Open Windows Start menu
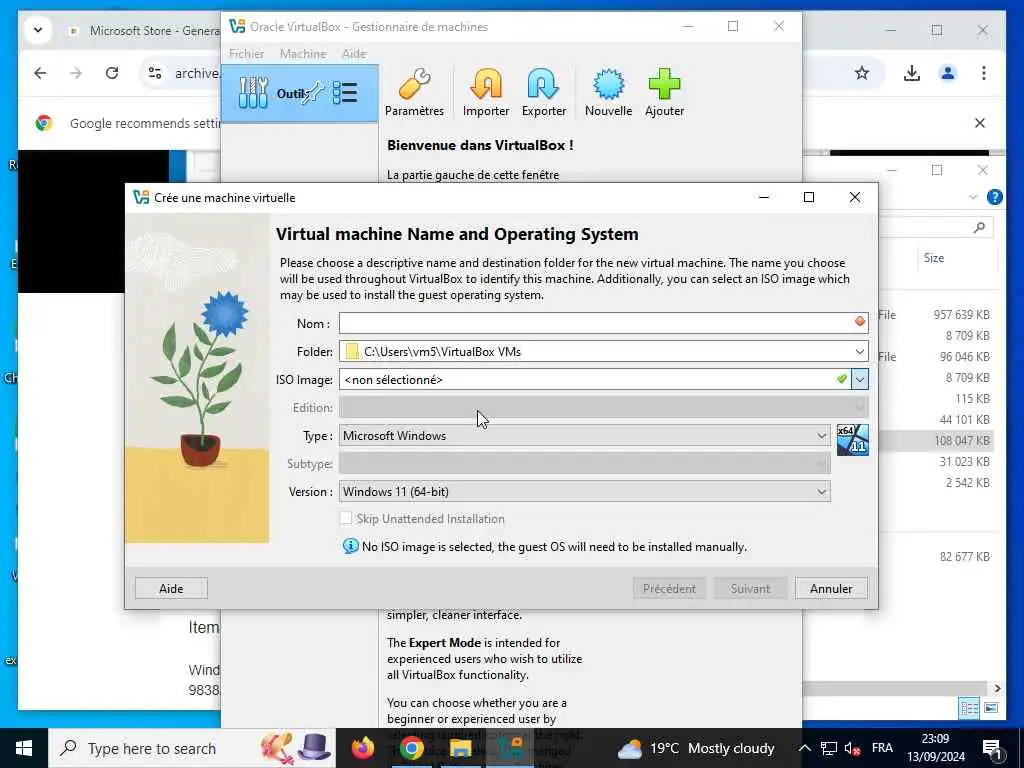The height and width of the screenshot is (768, 1024). click(x=24, y=748)
